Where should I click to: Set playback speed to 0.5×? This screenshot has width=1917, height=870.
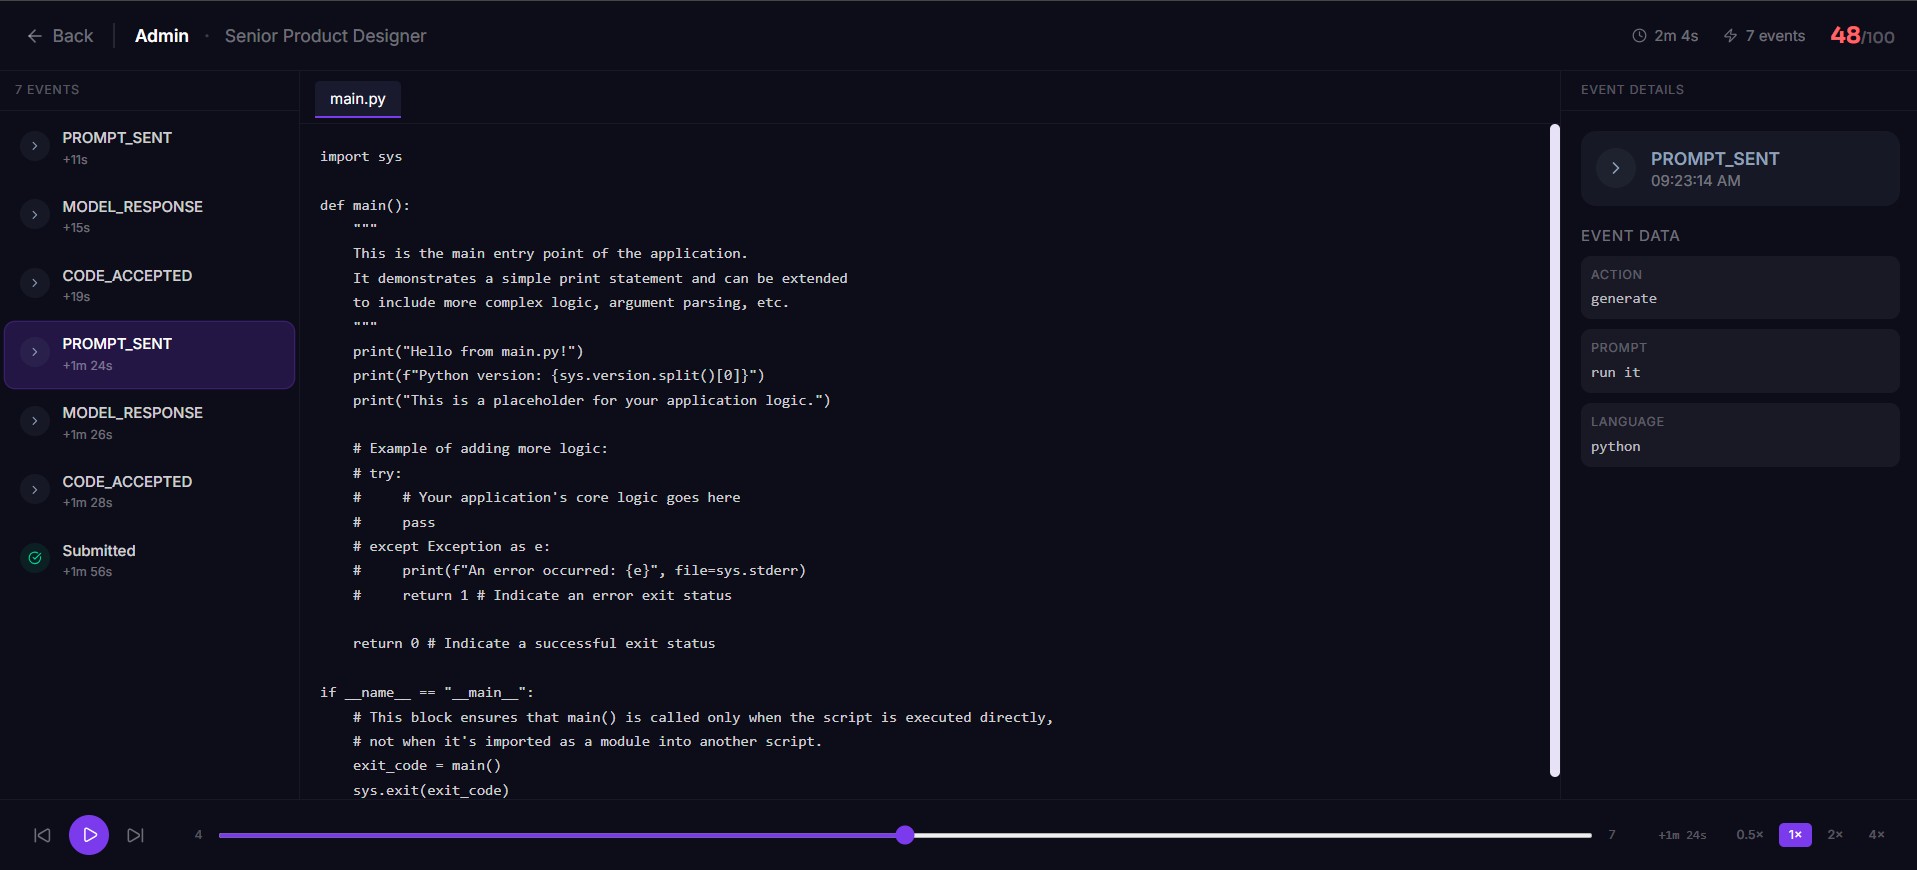pos(1749,835)
